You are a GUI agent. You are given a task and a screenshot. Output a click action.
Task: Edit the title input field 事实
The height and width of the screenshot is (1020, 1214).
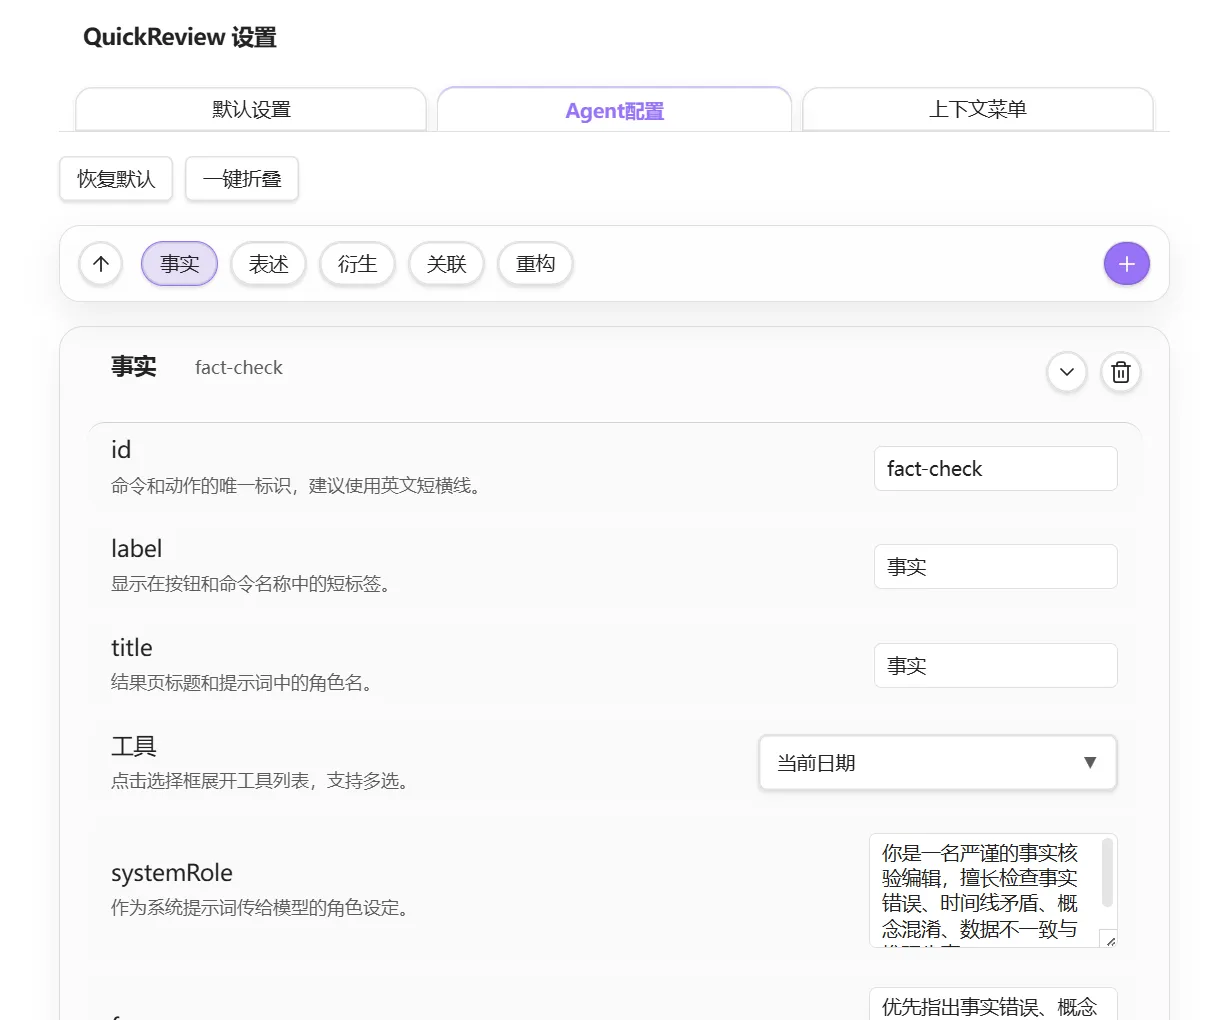995,666
